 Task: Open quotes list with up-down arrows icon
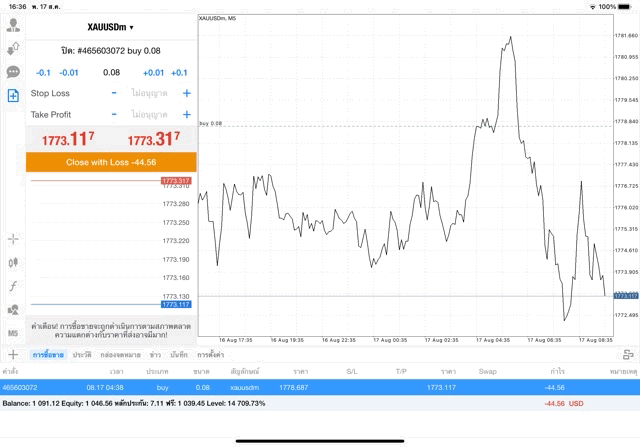(x=13, y=48)
